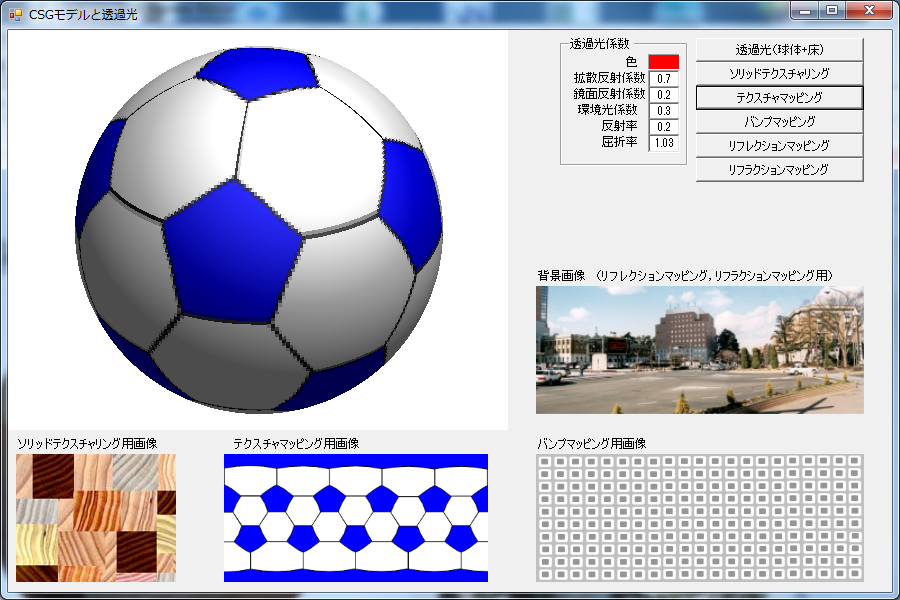The height and width of the screenshot is (600, 900).
Task: Click the テクスチャマッピング用画像 caption
Action: [x=296, y=443]
